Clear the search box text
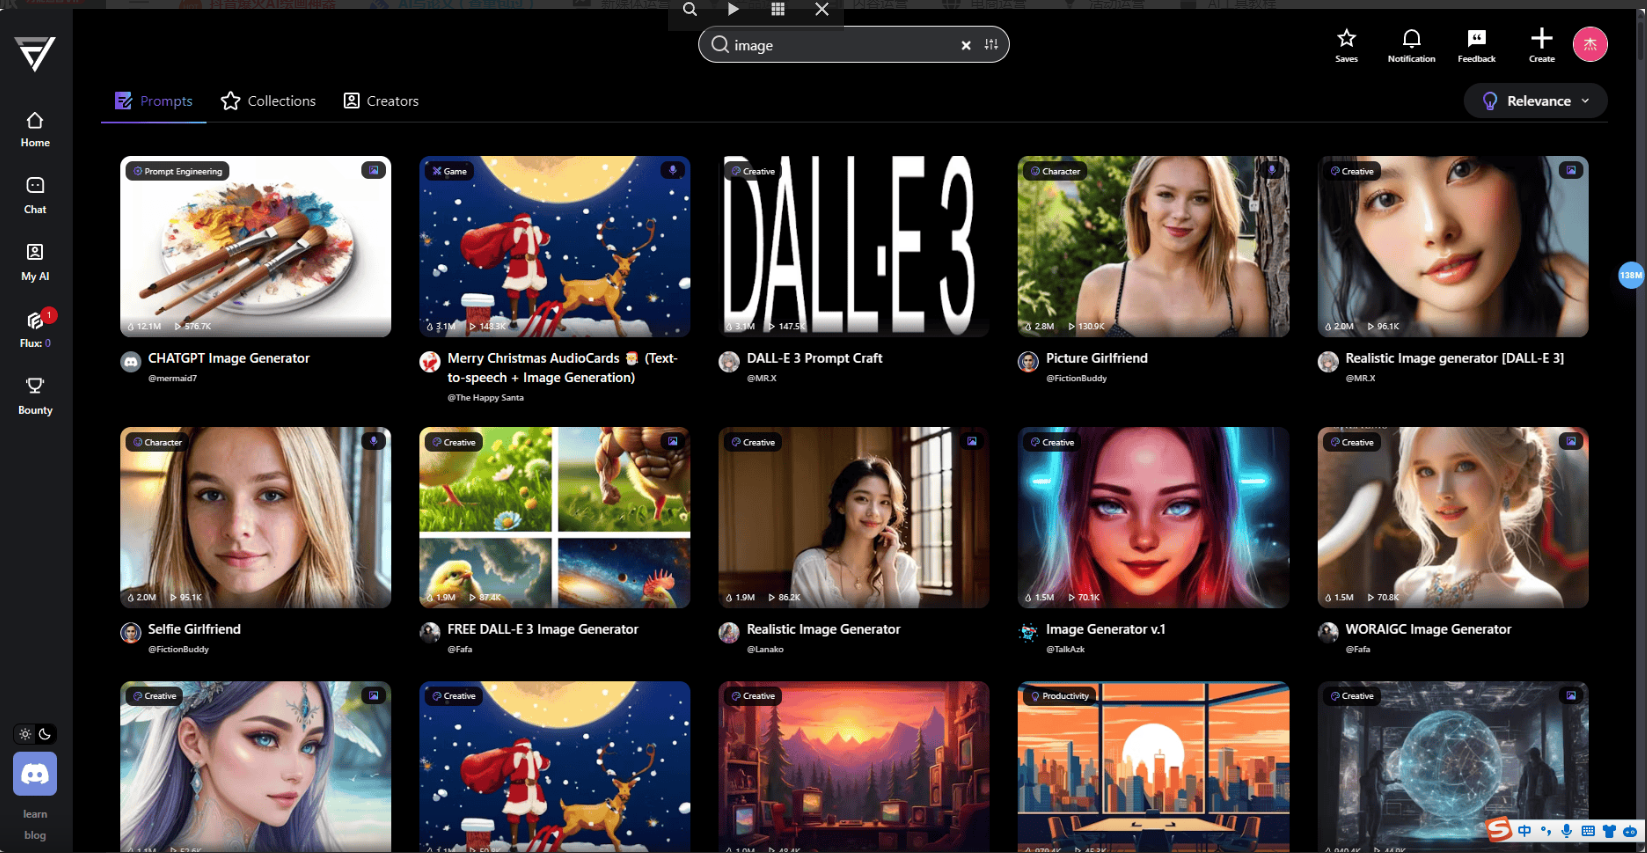This screenshot has height=853, width=1647. [x=966, y=45]
